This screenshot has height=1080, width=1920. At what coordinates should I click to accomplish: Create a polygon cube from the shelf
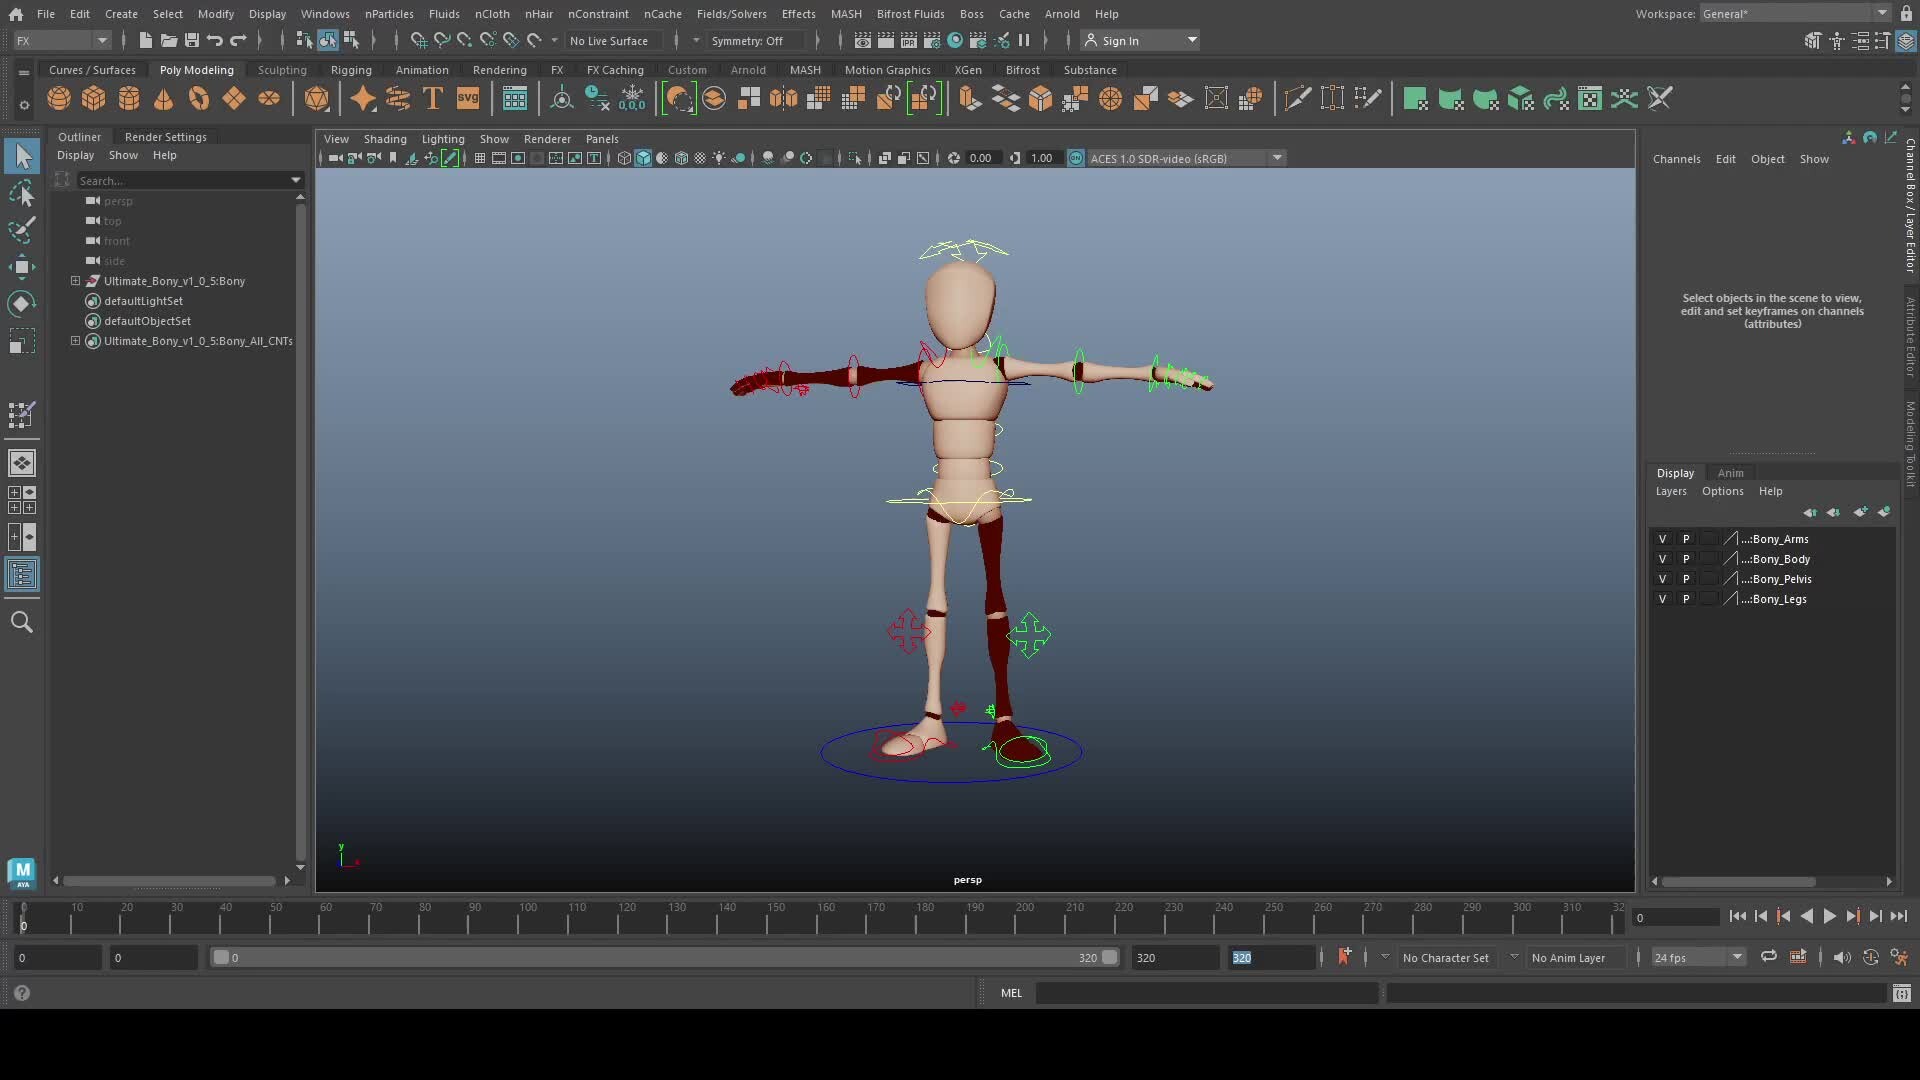[x=93, y=98]
